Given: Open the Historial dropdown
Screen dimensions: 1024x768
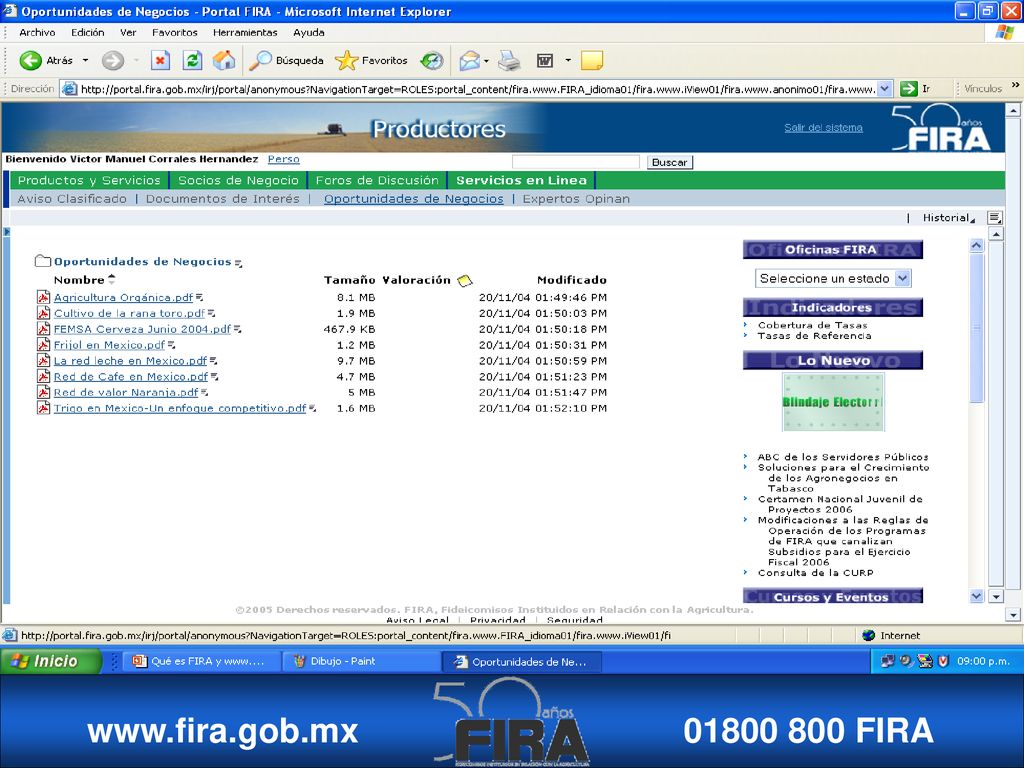Looking at the screenshot, I should (948, 218).
